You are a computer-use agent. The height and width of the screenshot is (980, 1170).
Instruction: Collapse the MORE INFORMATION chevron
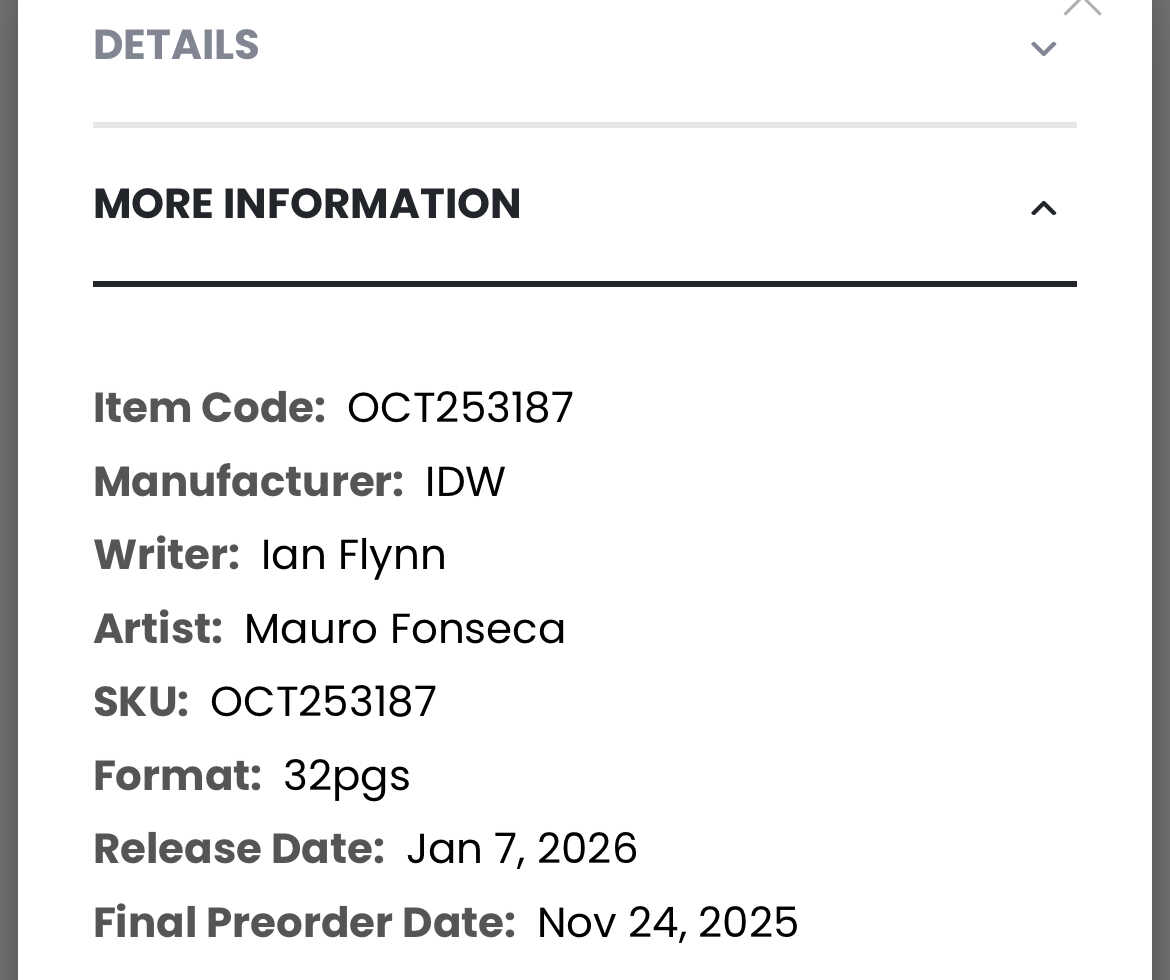[1043, 208]
